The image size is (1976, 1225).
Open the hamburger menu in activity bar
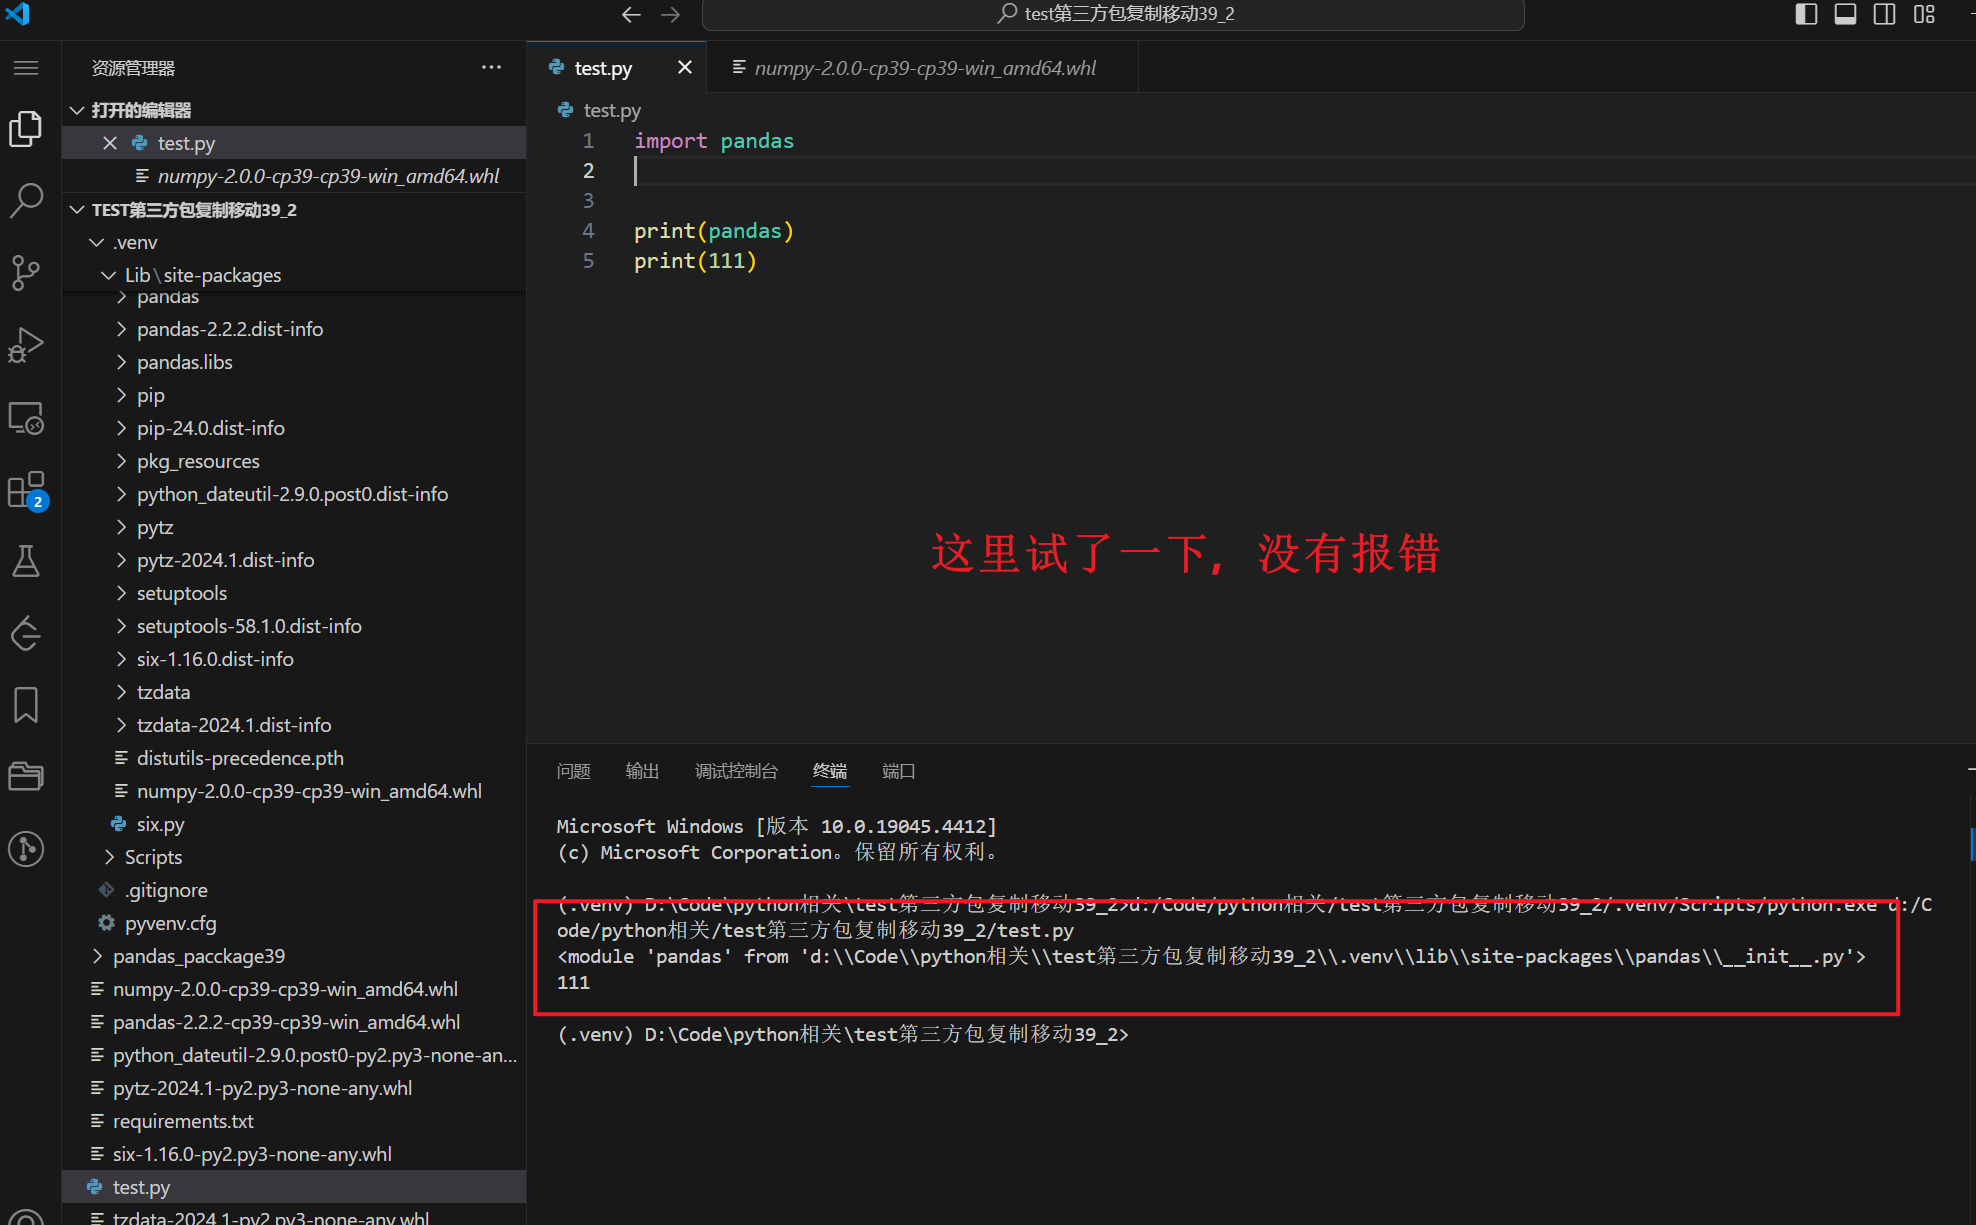[26, 68]
